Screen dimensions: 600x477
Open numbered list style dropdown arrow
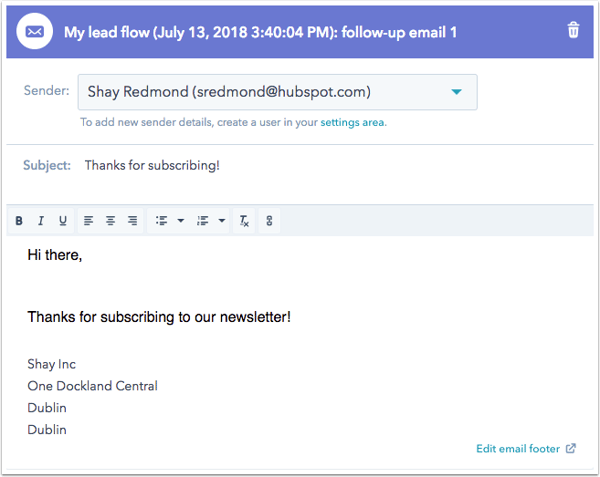[x=222, y=221]
